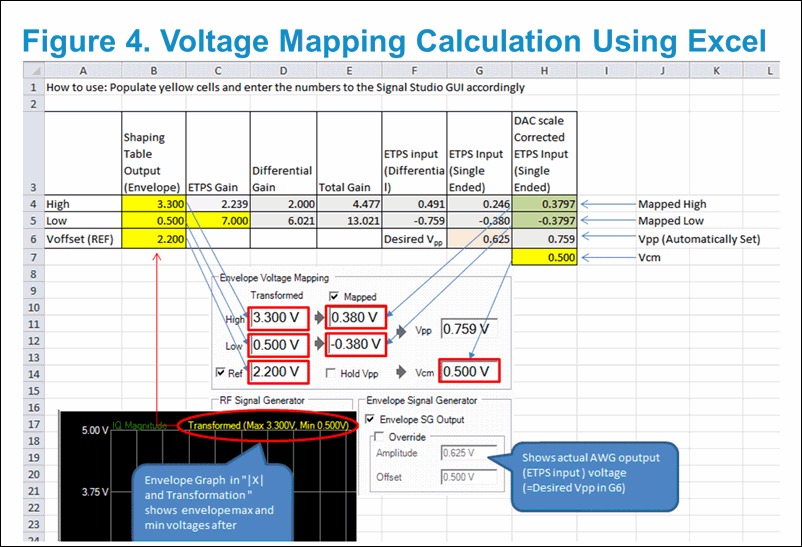This screenshot has height=547, width=802.
Task: Select column B header
Action: click(153, 70)
